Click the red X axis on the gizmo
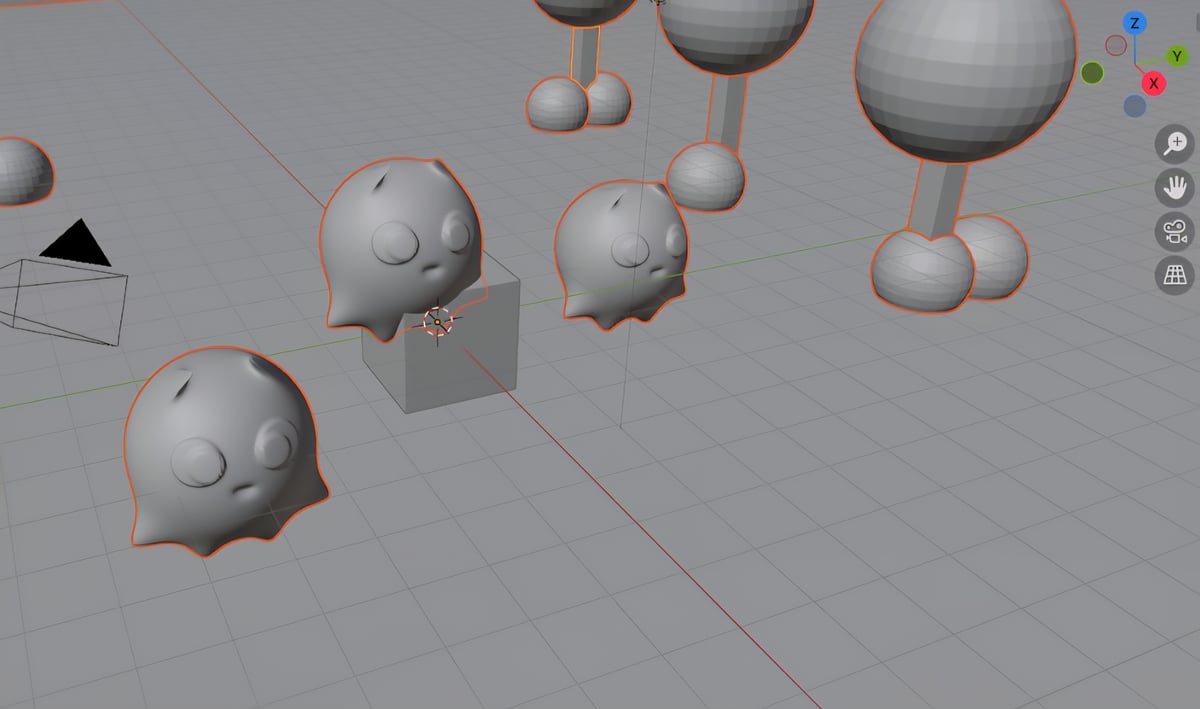This screenshot has height=709, width=1200. (x=1153, y=83)
